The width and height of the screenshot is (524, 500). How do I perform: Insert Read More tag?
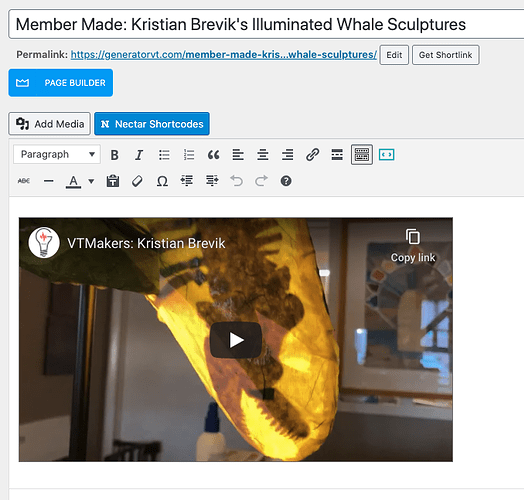click(337, 155)
